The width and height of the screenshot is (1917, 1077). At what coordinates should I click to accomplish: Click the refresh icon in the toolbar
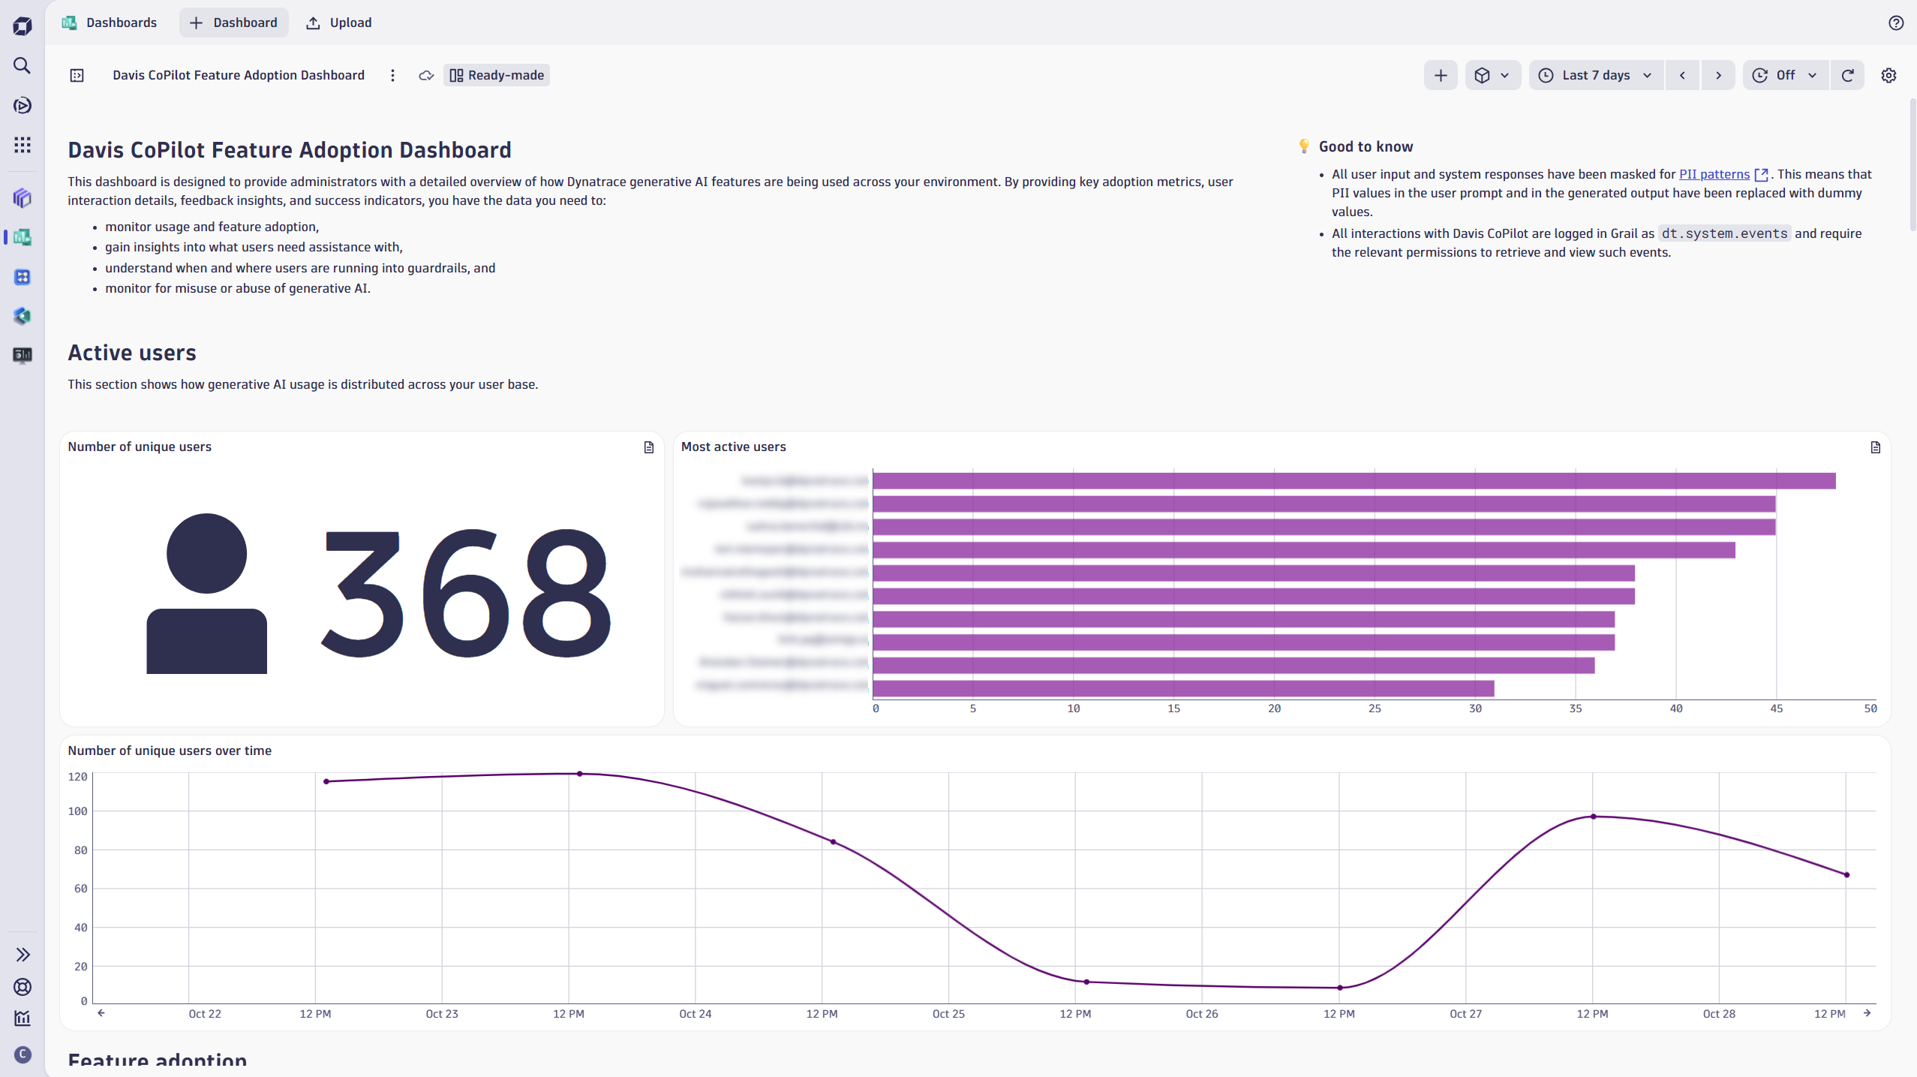(1848, 75)
